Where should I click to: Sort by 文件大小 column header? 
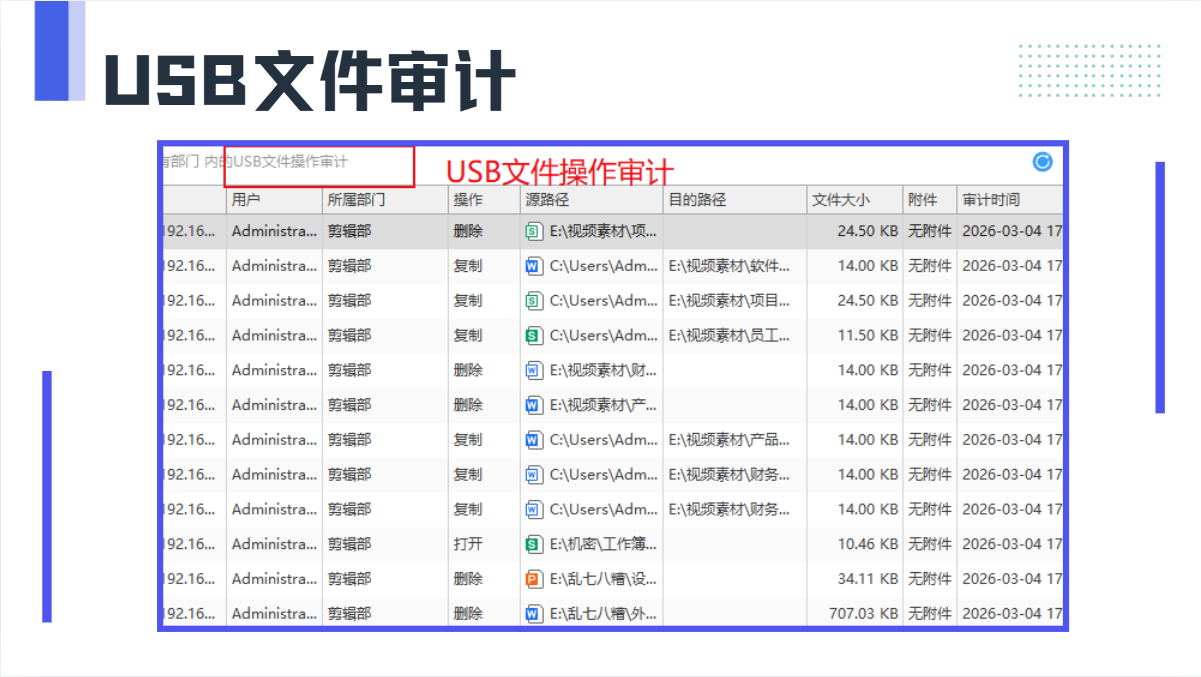(x=841, y=200)
